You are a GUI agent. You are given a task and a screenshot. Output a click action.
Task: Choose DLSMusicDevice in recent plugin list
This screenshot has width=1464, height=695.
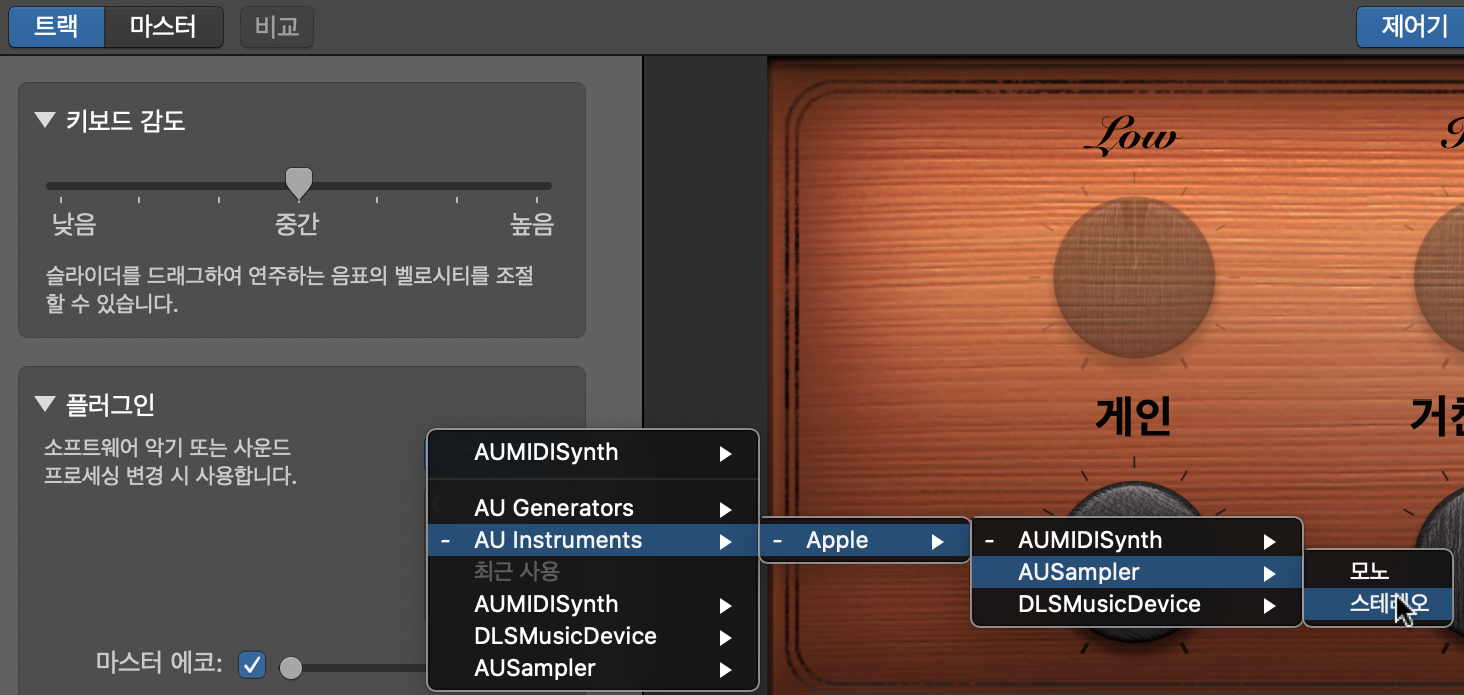click(593, 636)
